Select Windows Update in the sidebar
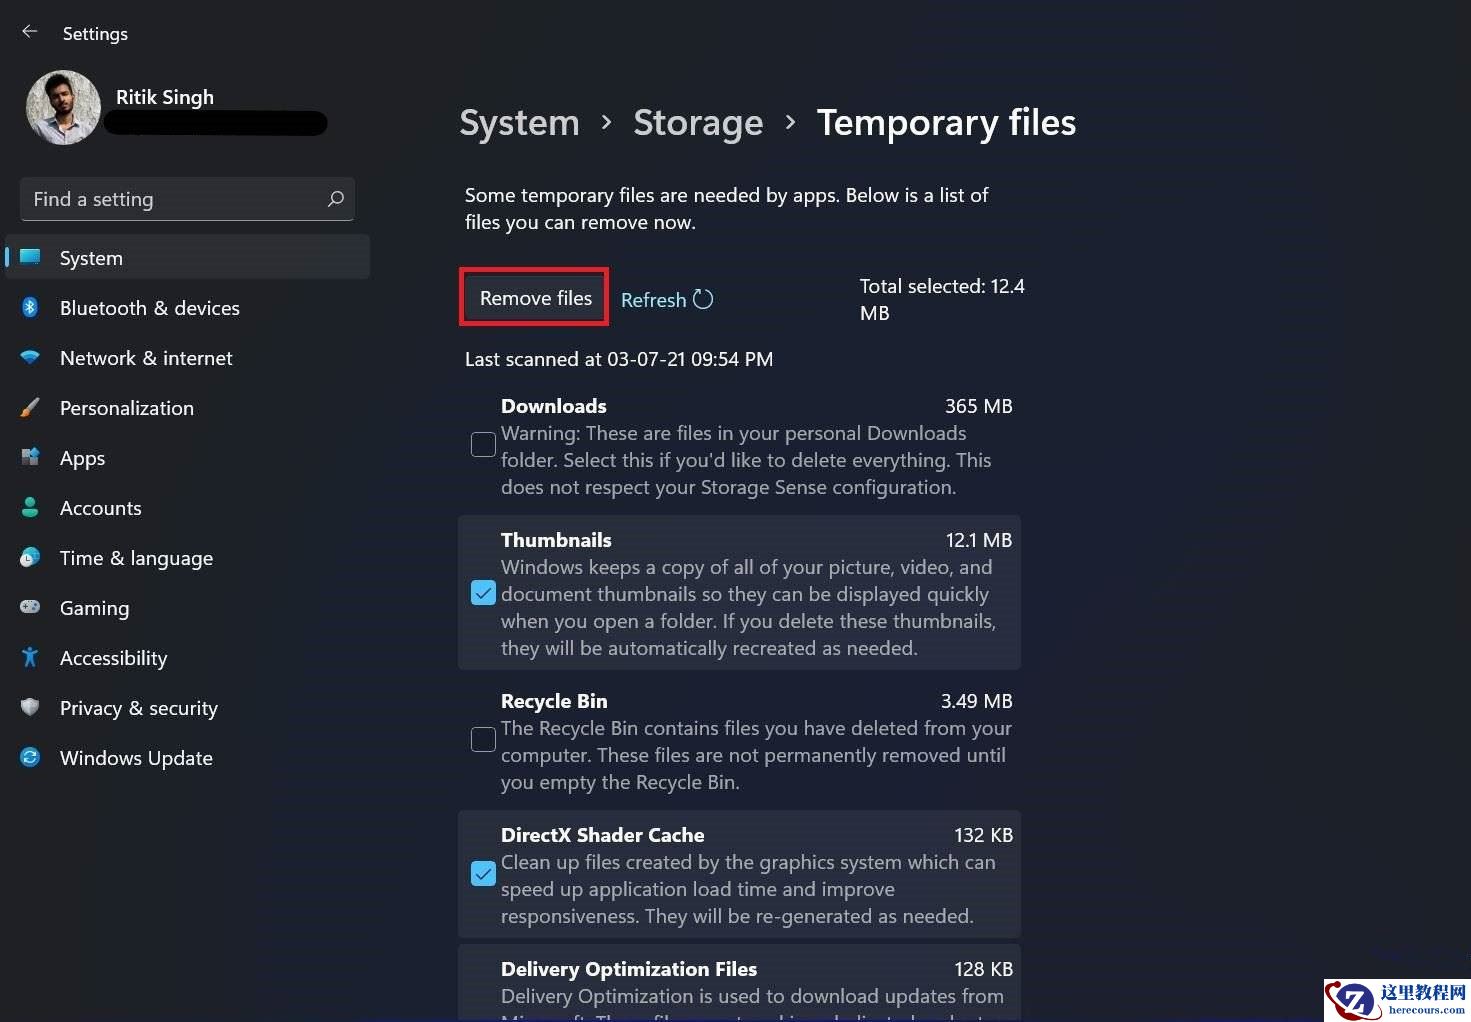 [x=135, y=757]
